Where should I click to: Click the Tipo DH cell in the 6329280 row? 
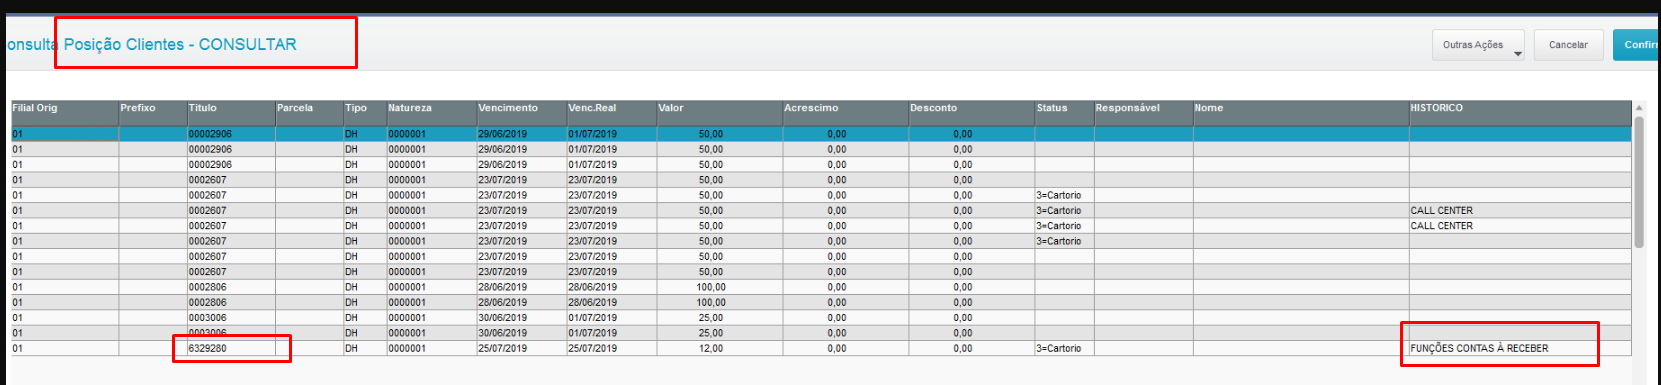pyautogui.click(x=364, y=348)
